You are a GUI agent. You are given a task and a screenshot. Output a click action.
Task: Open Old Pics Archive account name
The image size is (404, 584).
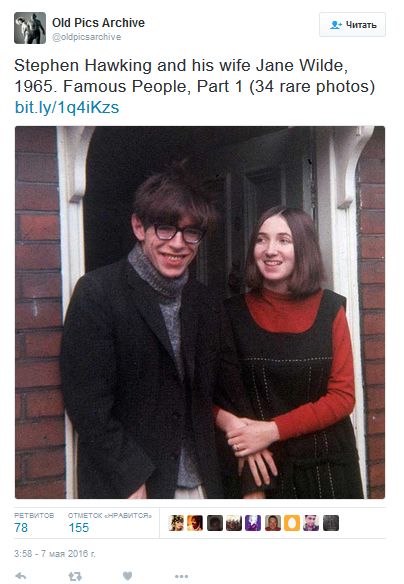click(x=98, y=22)
